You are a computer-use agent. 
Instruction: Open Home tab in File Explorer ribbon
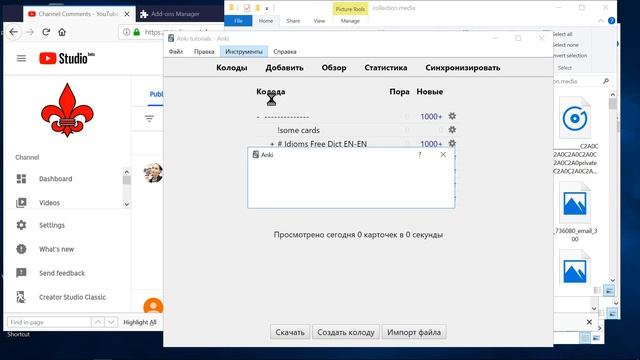(x=266, y=21)
